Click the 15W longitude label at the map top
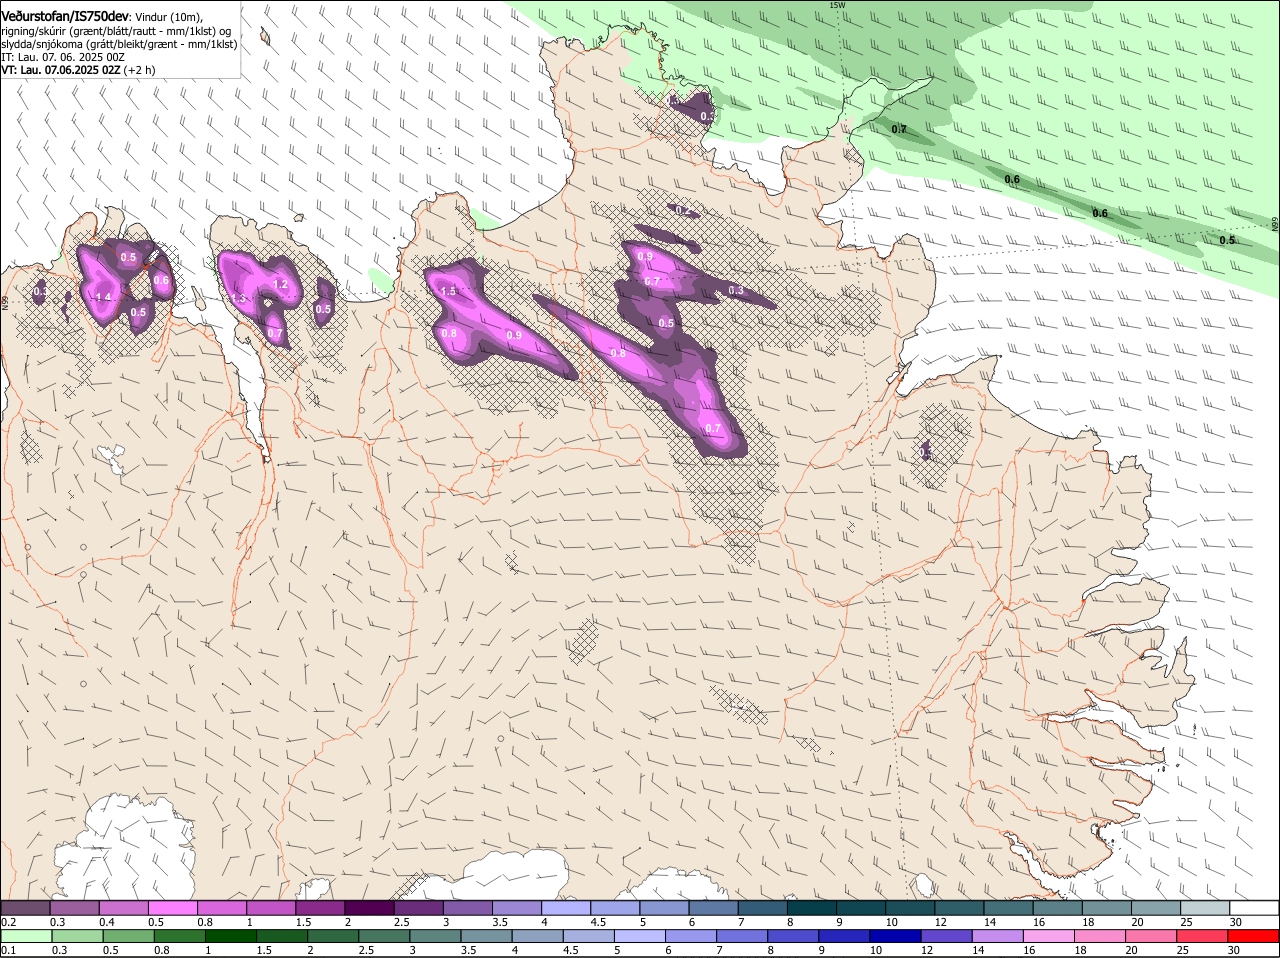1280x958 pixels. click(837, 5)
